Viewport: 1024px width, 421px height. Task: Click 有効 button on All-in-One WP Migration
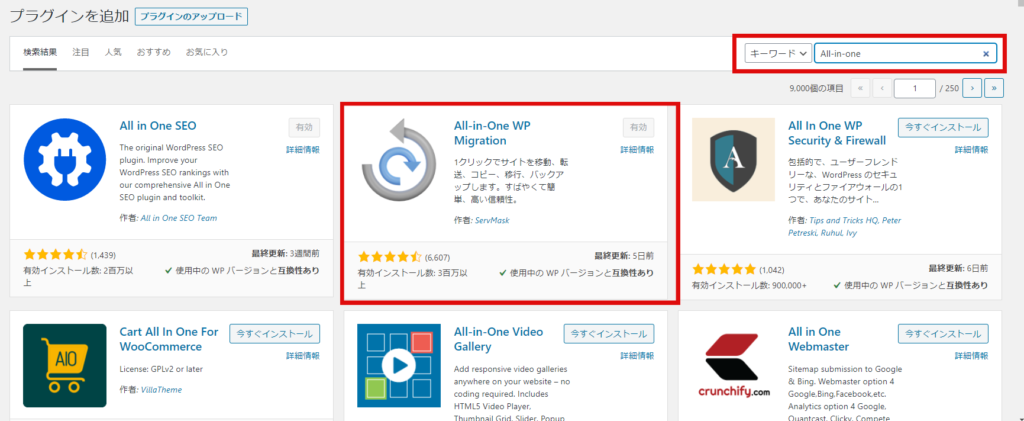[638, 127]
